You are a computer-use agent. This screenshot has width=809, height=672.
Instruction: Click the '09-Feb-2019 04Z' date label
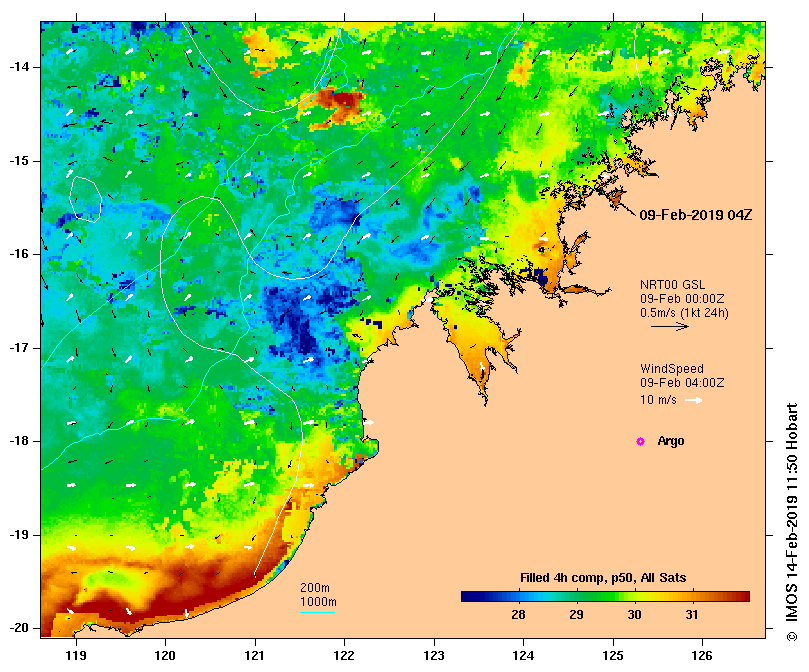tap(695, 215)
